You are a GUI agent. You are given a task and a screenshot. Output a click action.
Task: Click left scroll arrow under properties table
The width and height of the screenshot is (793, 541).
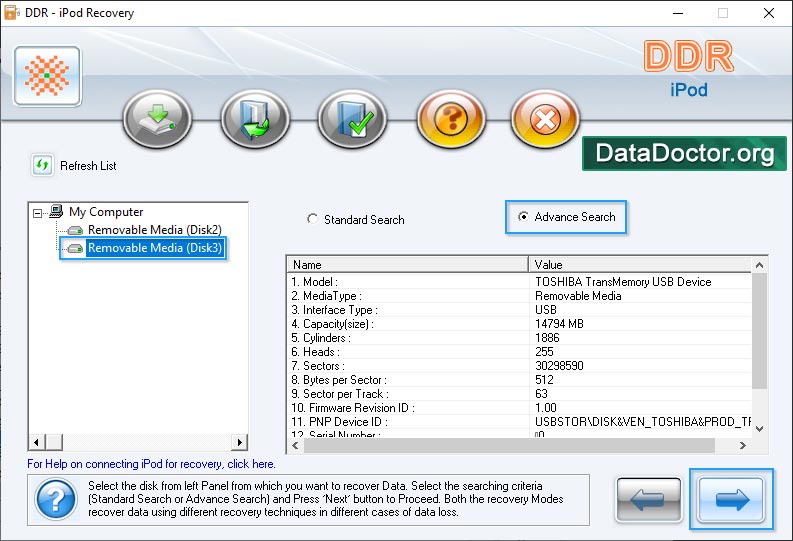tap(295, 445)
